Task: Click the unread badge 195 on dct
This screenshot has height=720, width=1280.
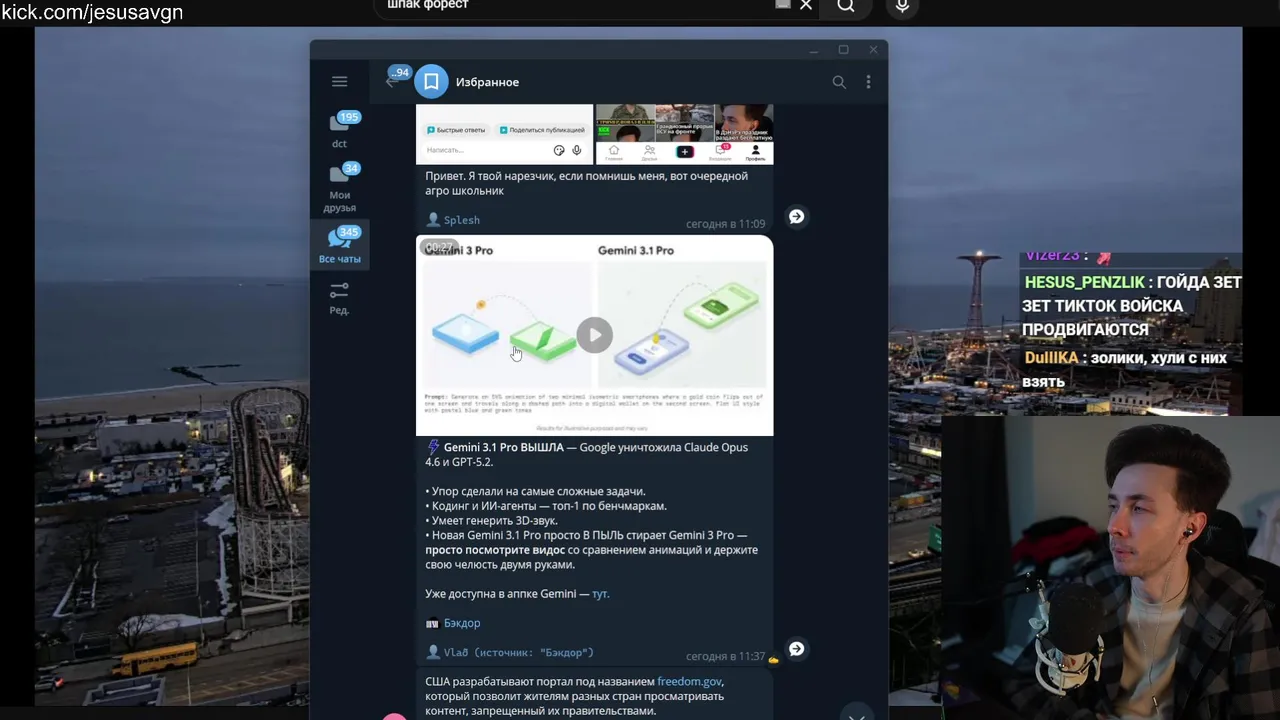Action: pos(348,117)
